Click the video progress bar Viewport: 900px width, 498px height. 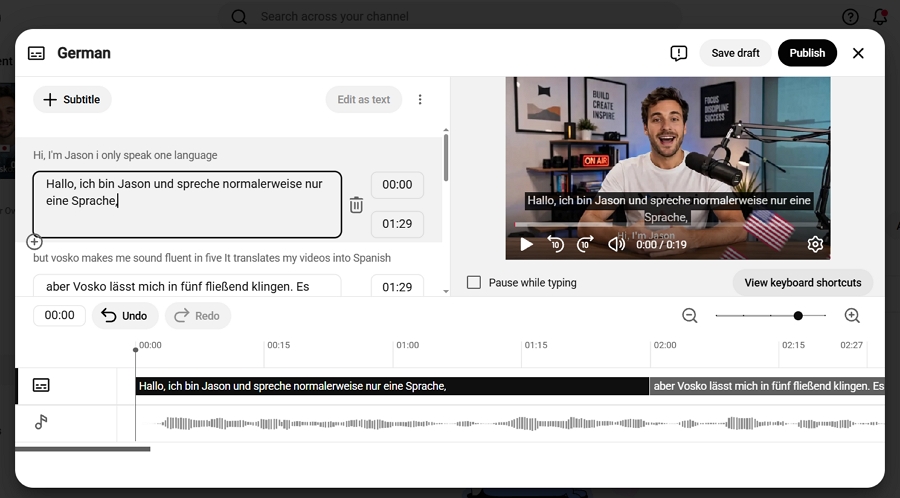tap(668, 224)
